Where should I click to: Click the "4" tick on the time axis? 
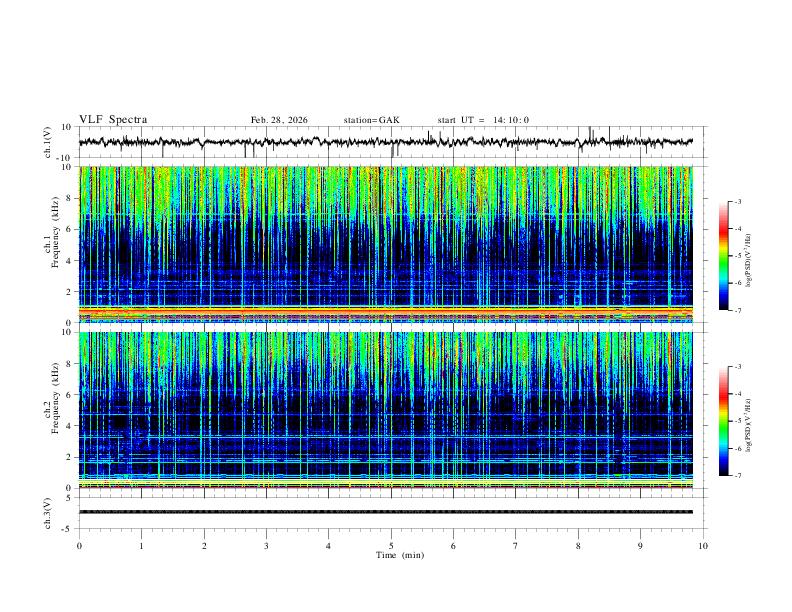pos(329,546)
